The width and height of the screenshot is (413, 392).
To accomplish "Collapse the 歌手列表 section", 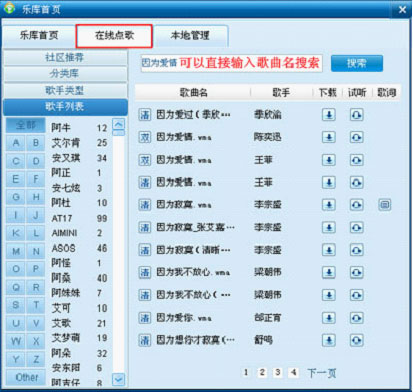I will point(65,107).
